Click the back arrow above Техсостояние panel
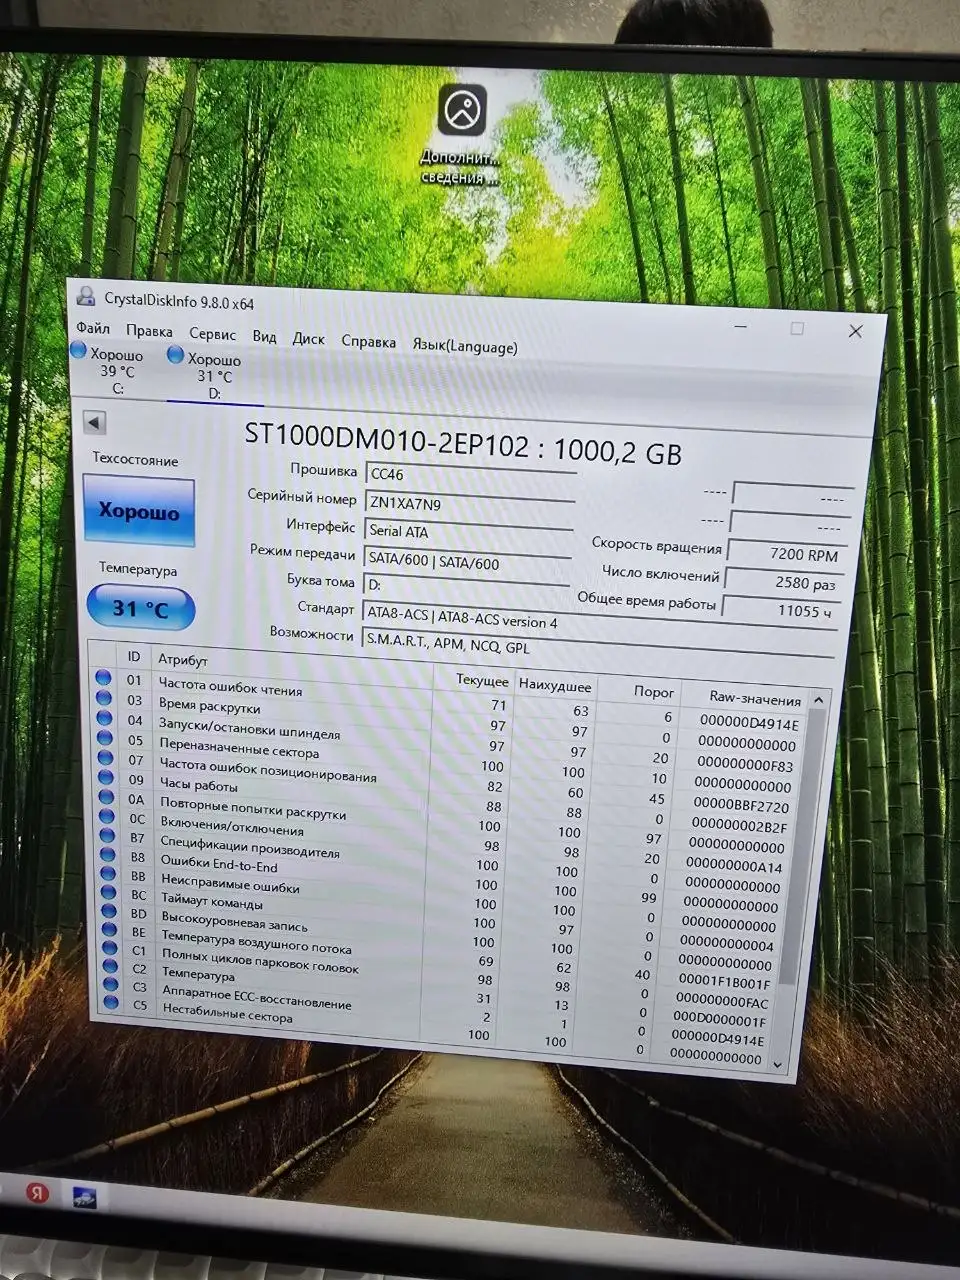Screen dimensions: 960x1280 [93, 422]
